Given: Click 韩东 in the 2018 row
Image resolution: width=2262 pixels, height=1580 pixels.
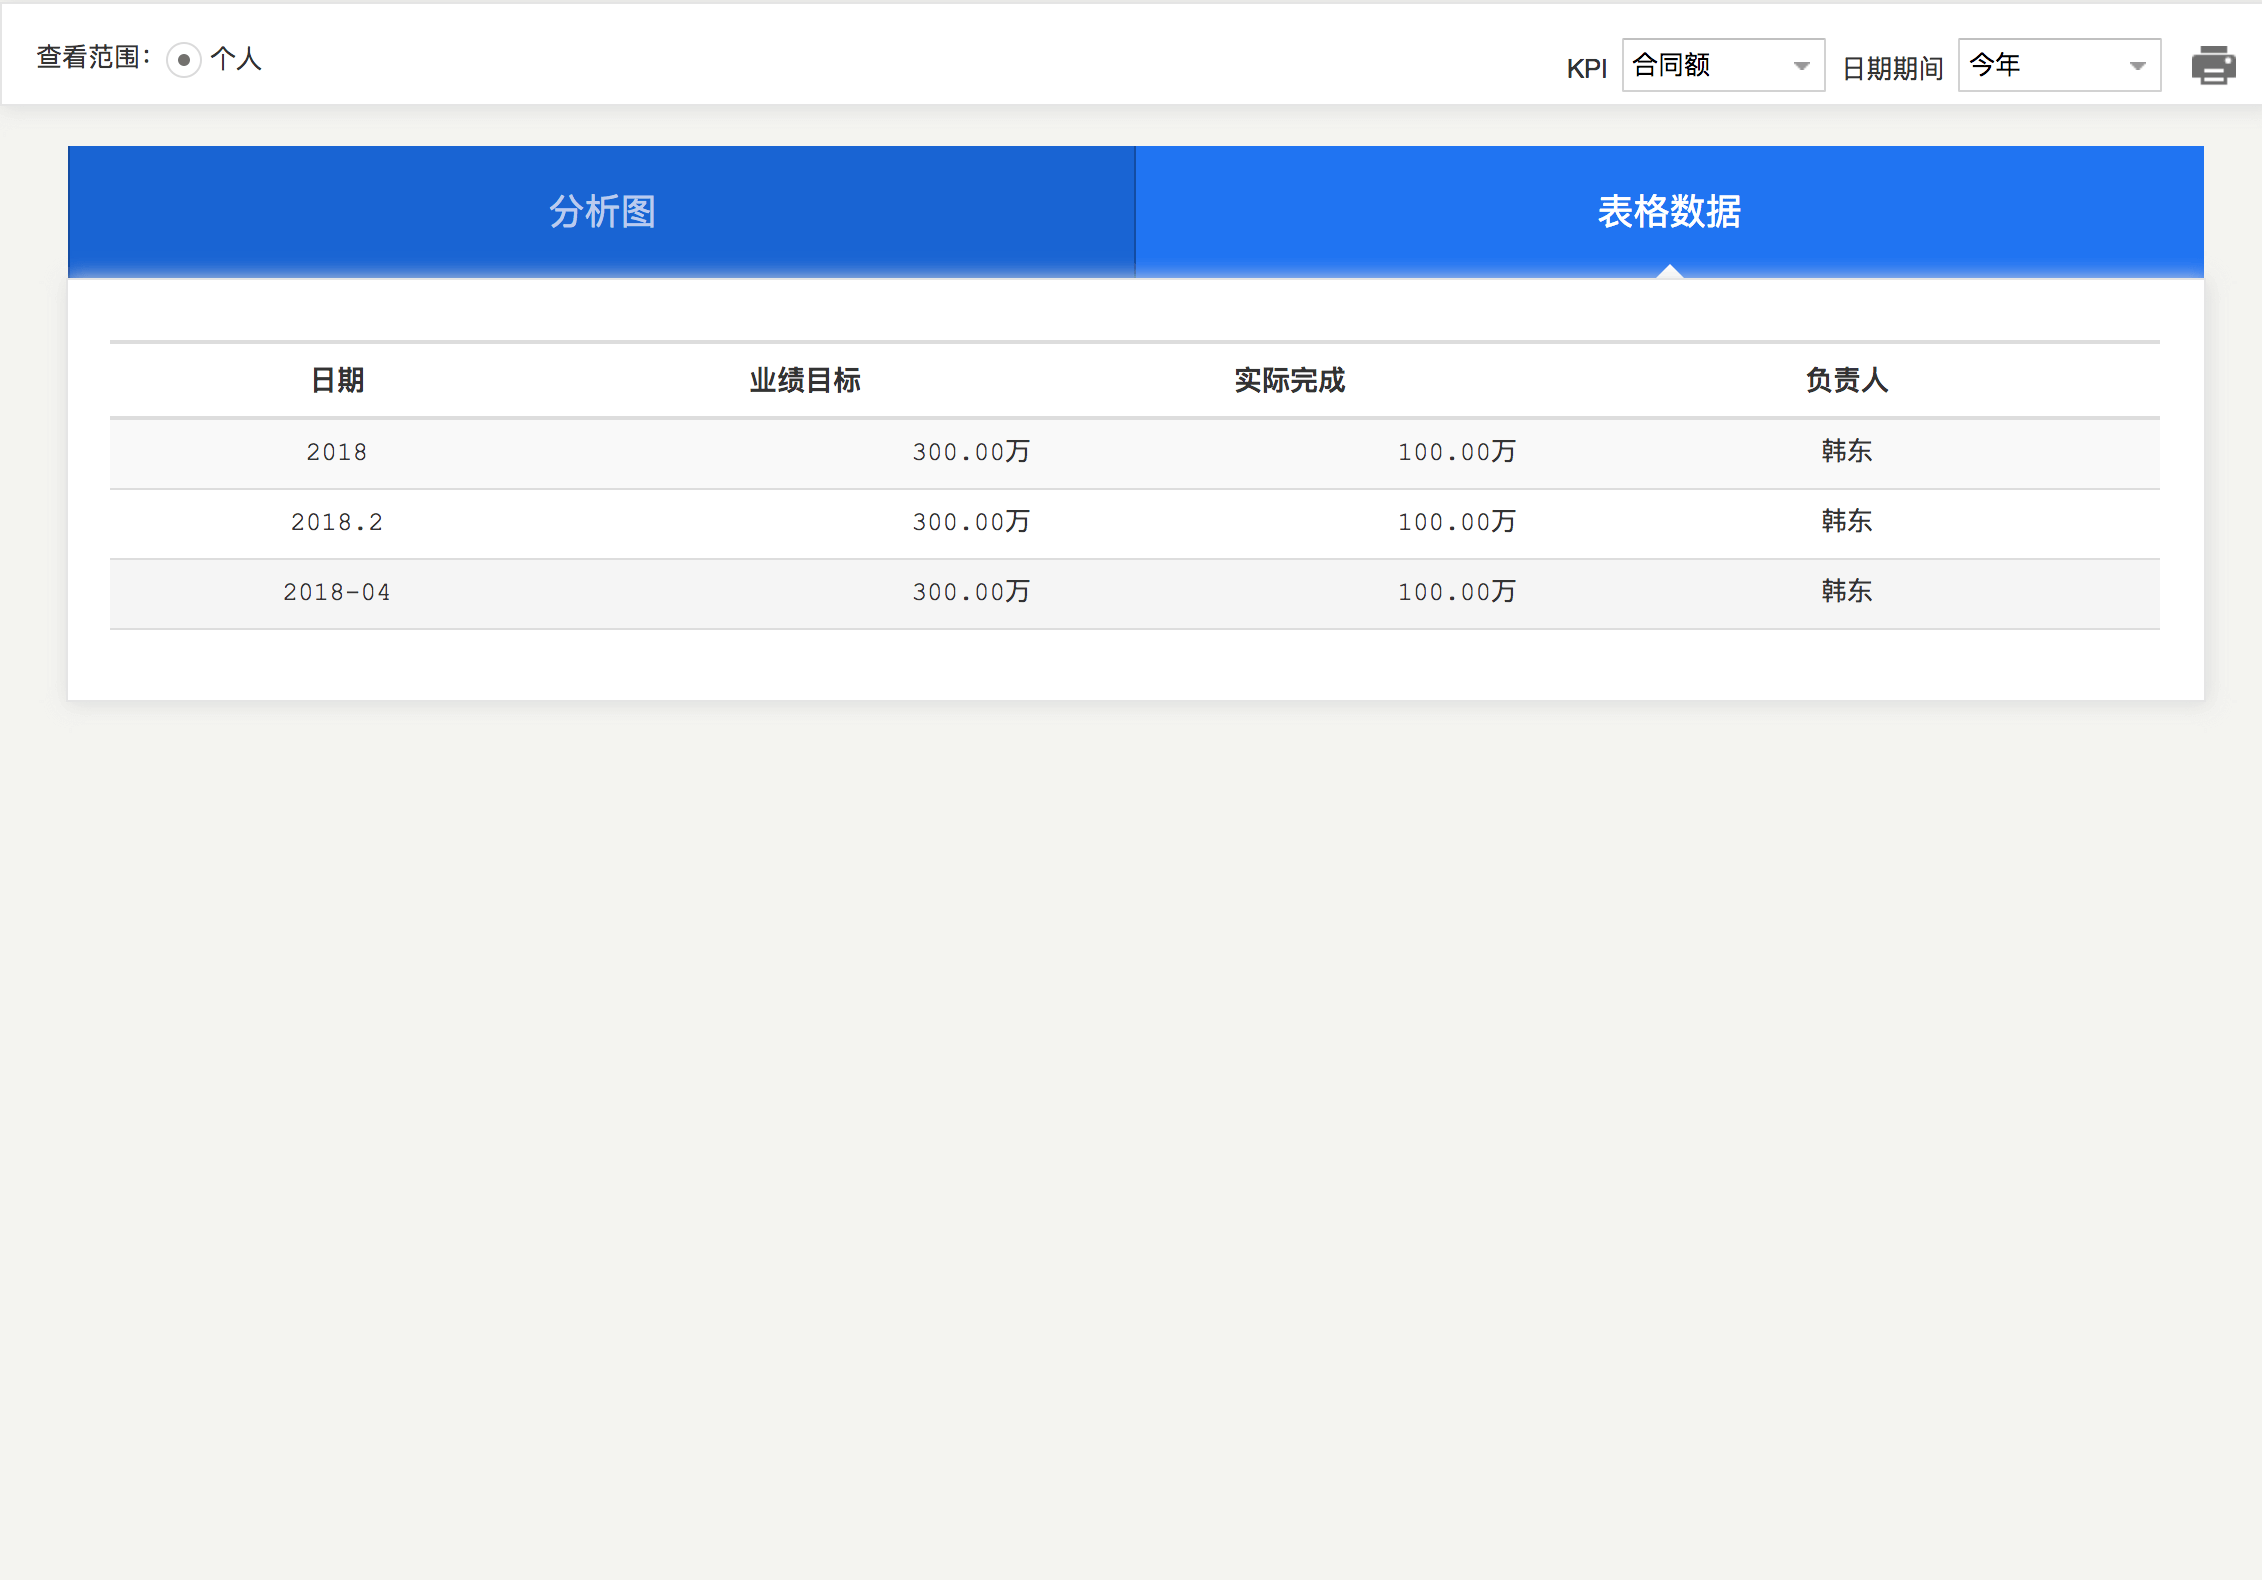Looking at the screenshot, I should click(x=1847, y=451).
